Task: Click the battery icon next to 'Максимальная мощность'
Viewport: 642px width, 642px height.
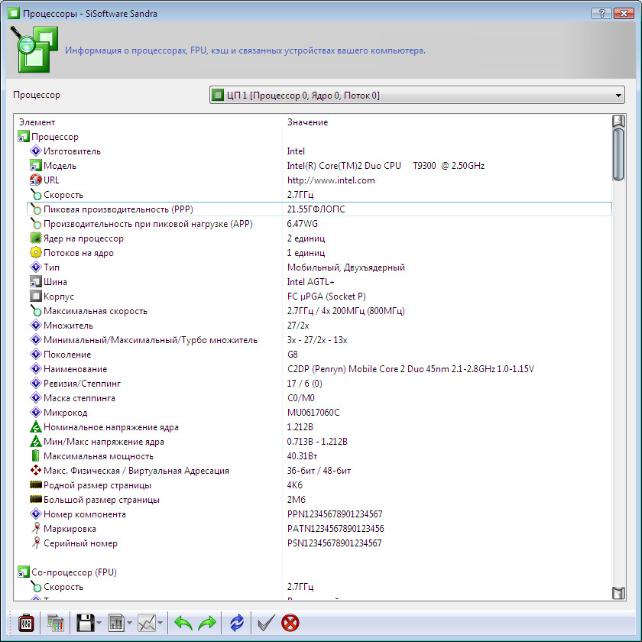Action: tap(36, 456)
